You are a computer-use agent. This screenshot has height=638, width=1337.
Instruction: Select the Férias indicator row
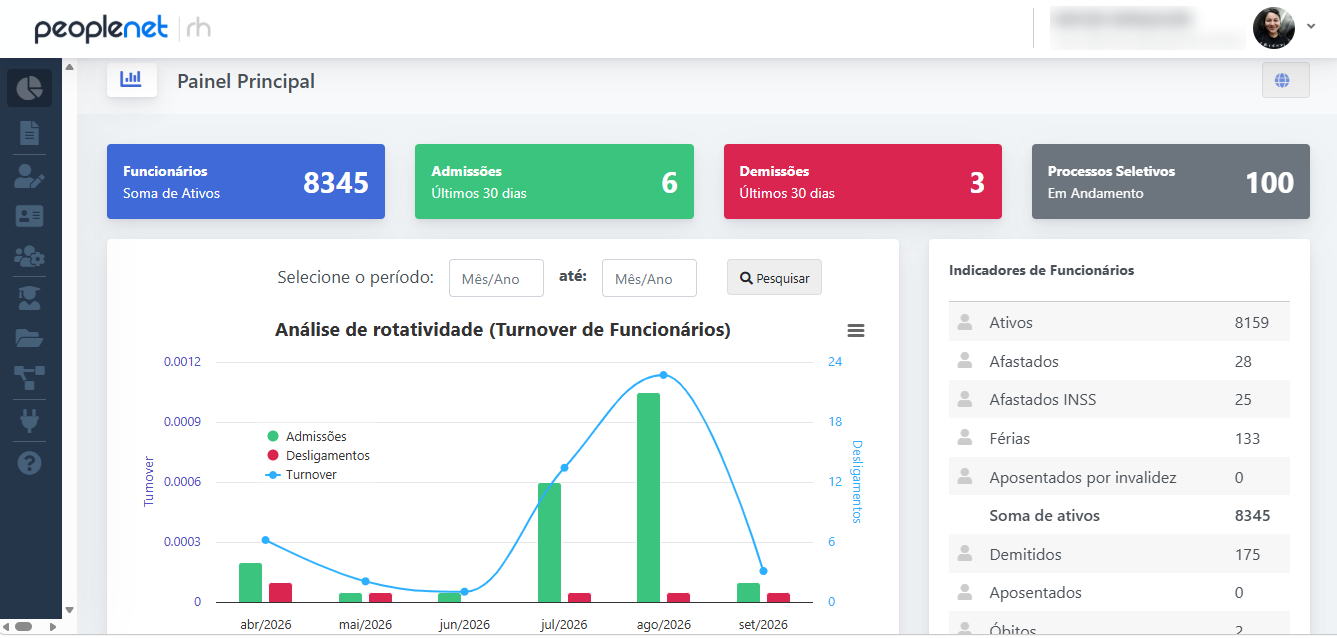point(1119,438)
